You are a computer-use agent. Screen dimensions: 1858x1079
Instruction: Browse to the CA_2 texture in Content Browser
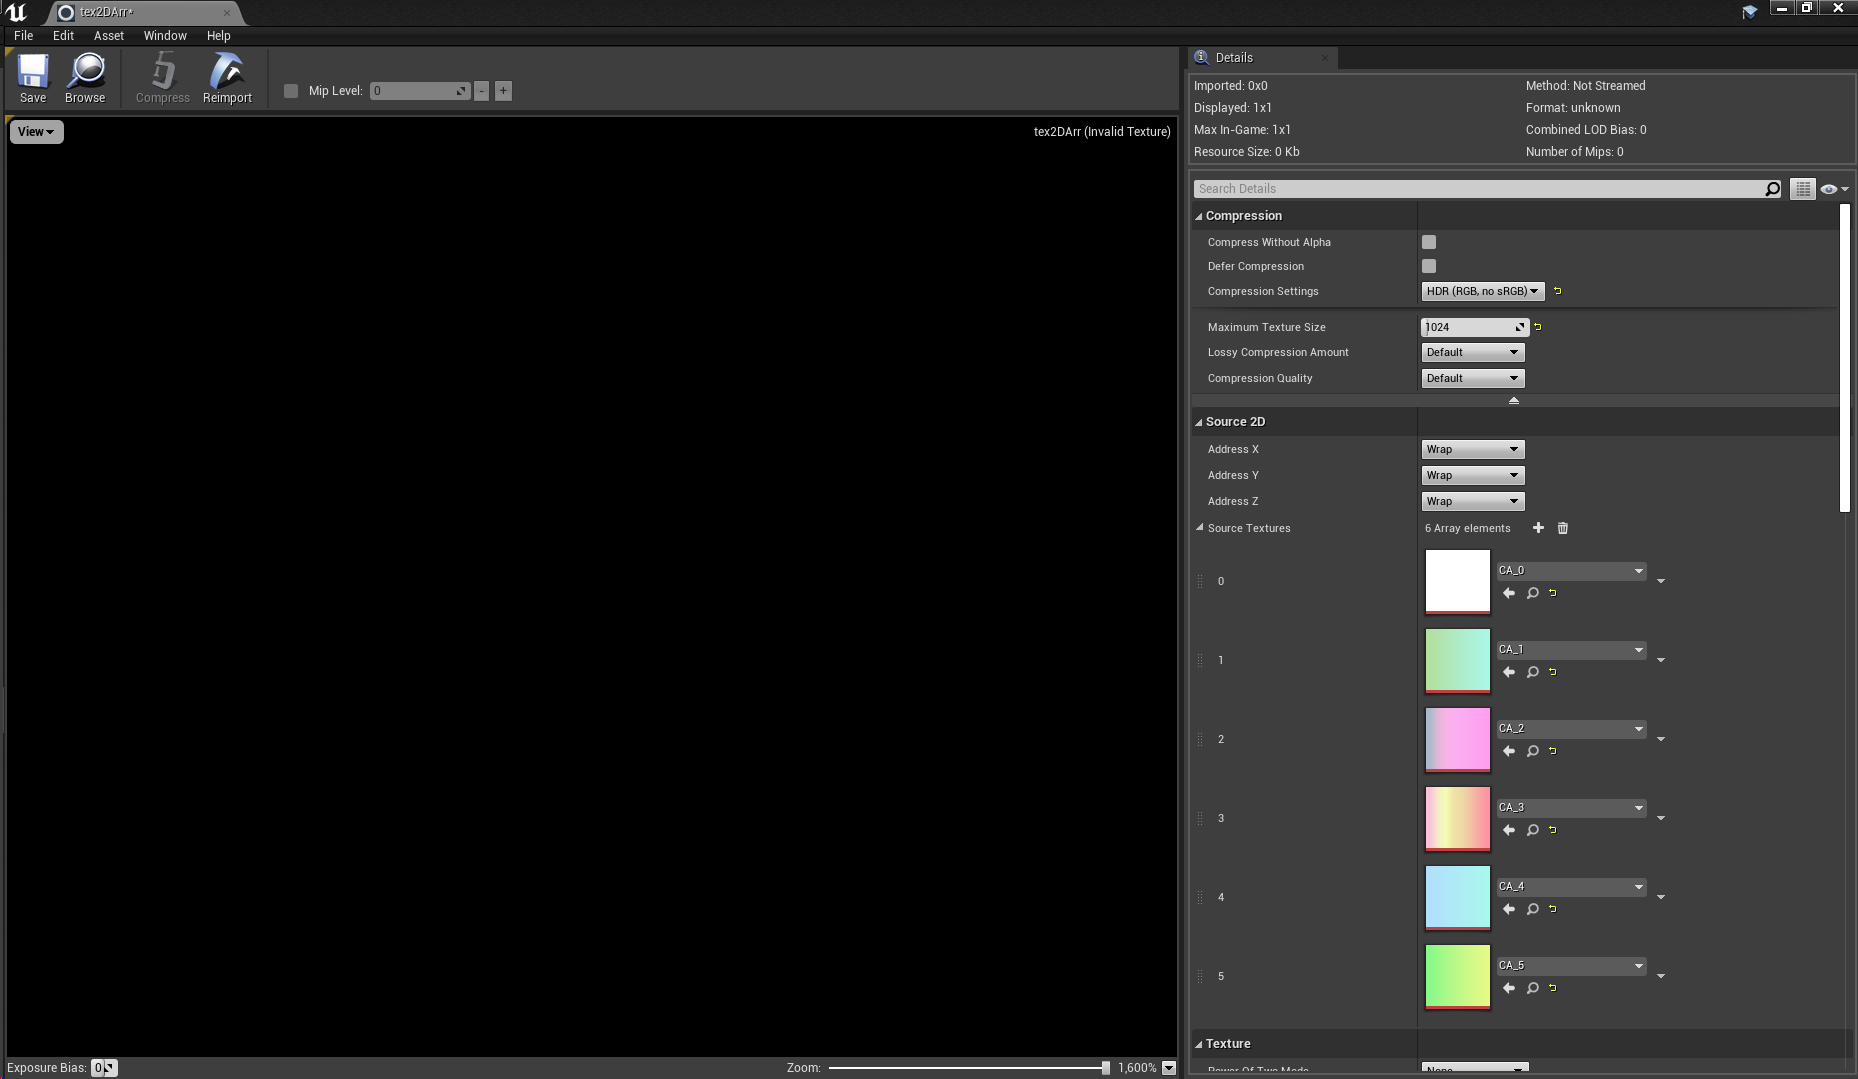point(1533,751)
